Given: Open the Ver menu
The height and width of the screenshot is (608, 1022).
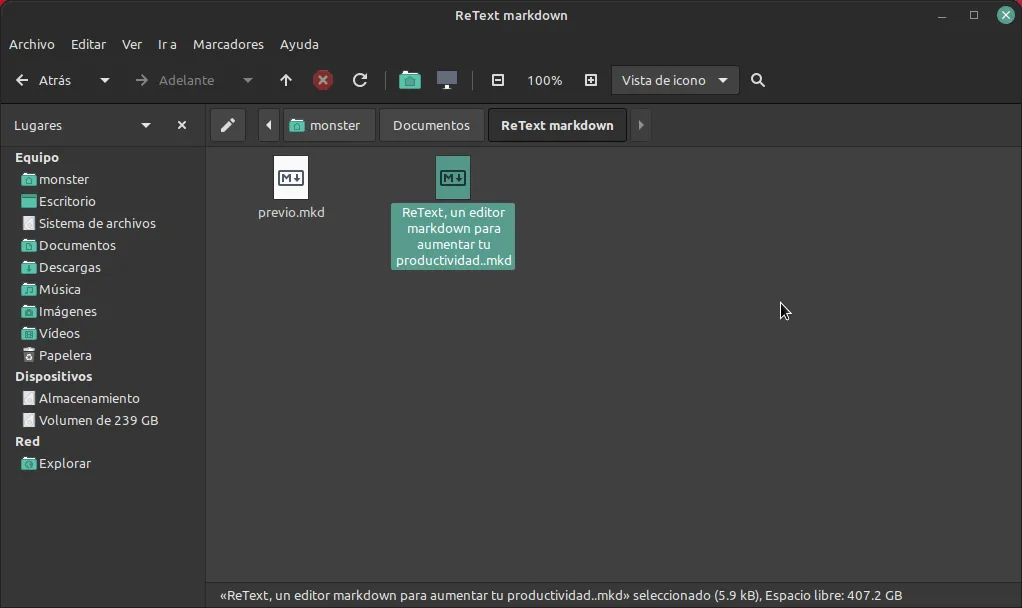Looking at the screenshot, I should click(x=132, y=44).
